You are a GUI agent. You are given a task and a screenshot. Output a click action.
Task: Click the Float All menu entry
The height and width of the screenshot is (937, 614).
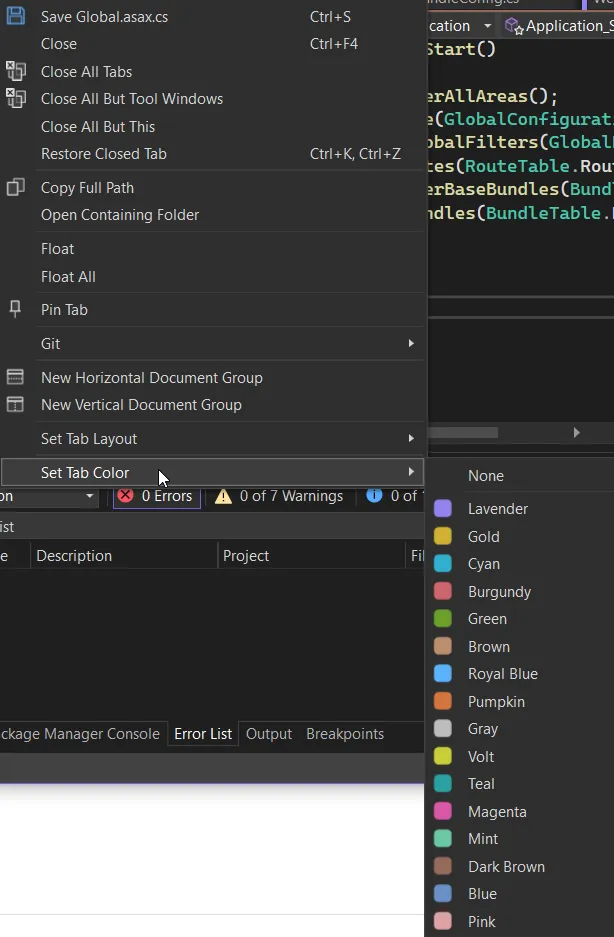tap(68, 276)
